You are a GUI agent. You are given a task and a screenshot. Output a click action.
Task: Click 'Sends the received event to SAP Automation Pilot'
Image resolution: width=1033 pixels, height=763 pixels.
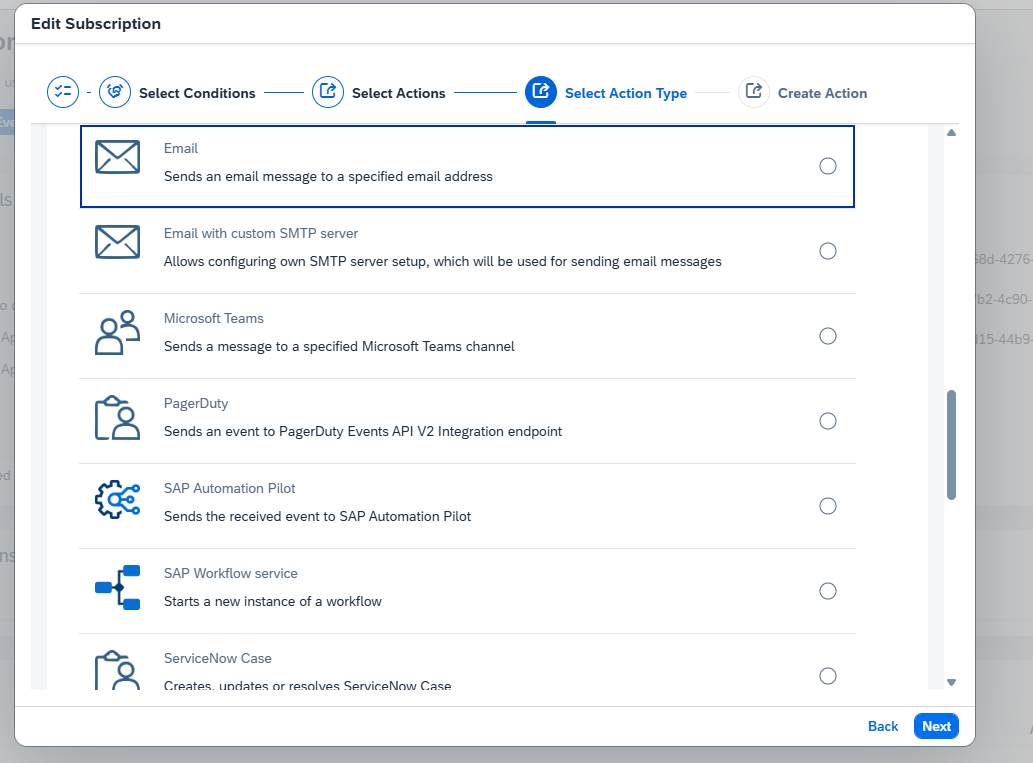pos(318,517)
